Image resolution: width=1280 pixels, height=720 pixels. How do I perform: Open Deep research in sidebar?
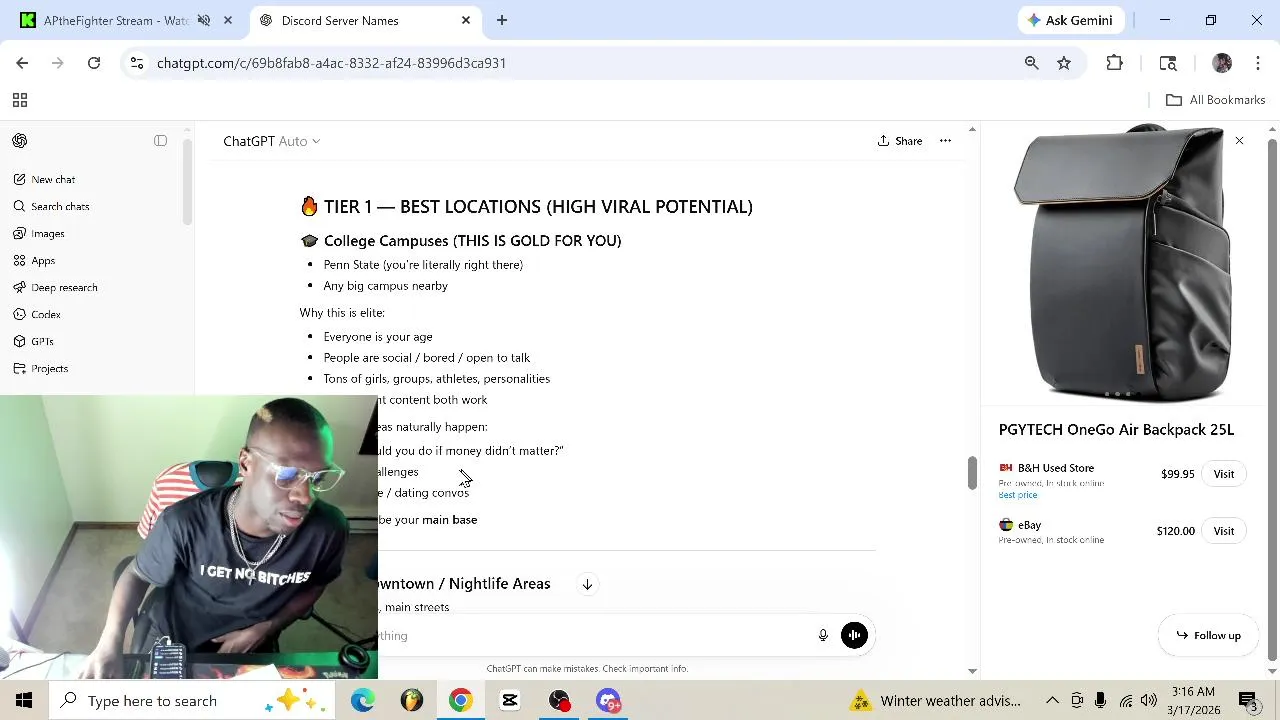pos(64,288)
